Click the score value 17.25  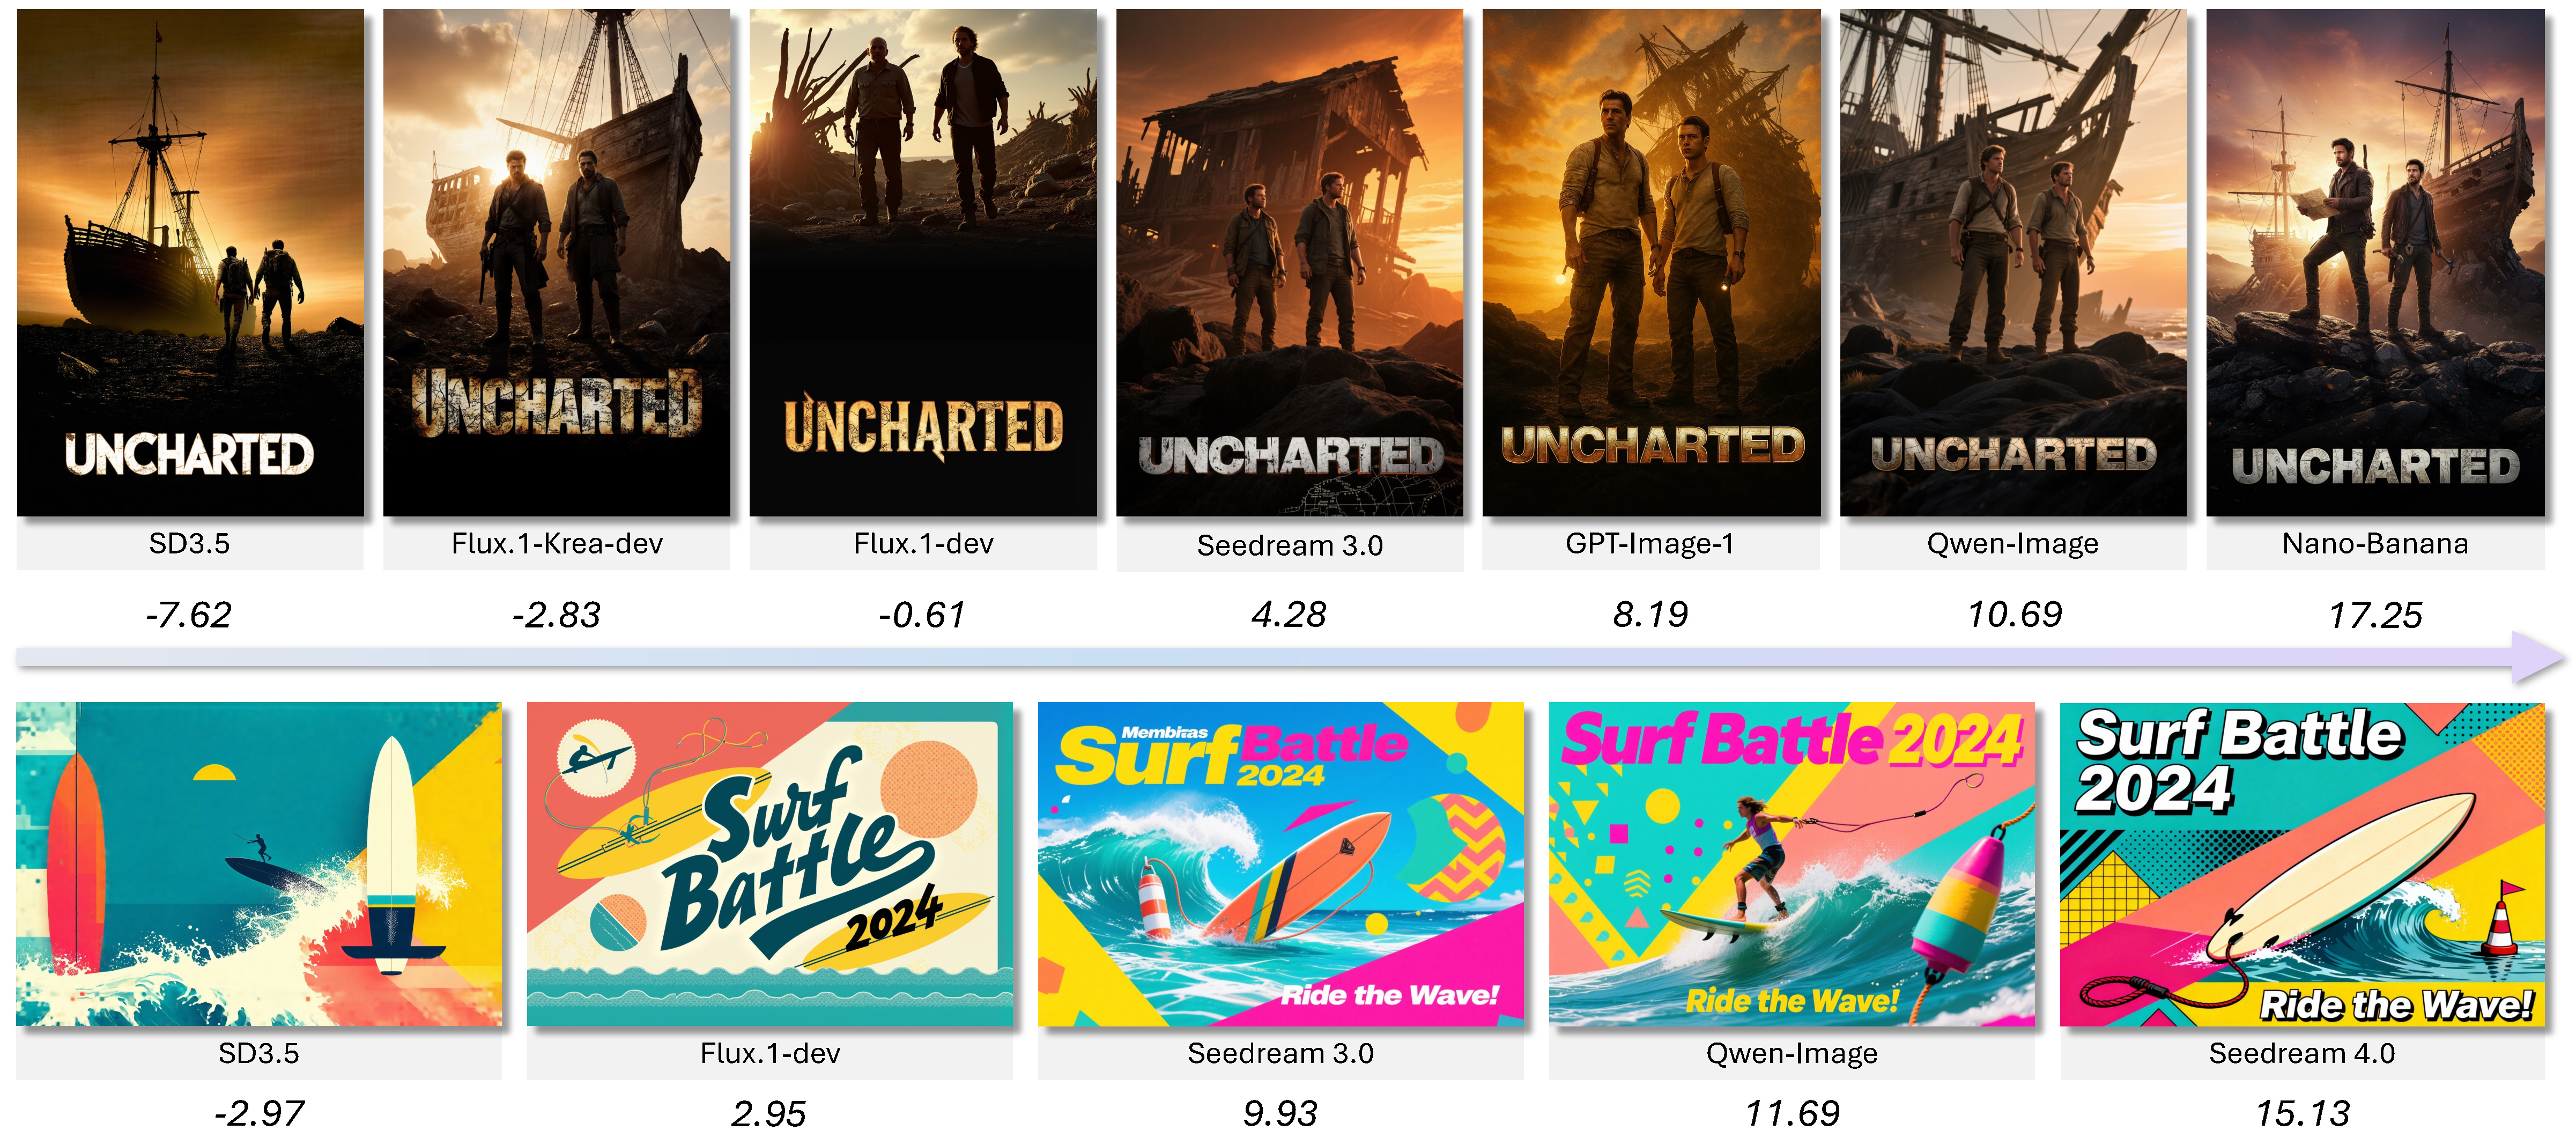(2375, 615)
